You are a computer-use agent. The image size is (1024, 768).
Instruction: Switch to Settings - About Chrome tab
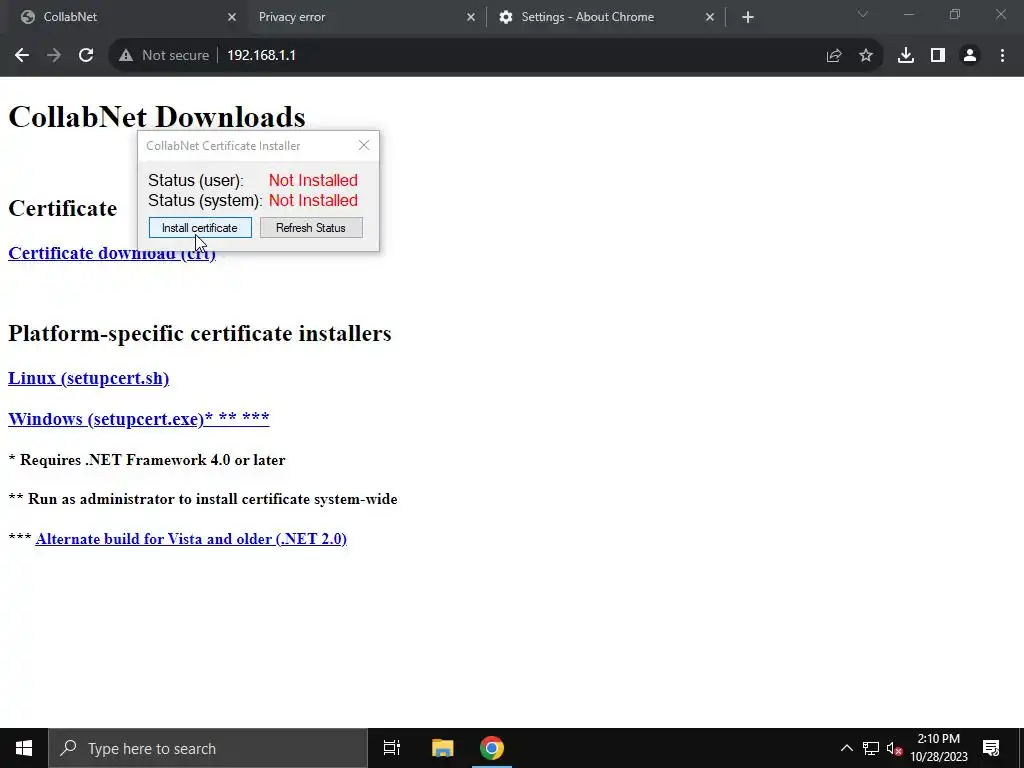[606, 17]
